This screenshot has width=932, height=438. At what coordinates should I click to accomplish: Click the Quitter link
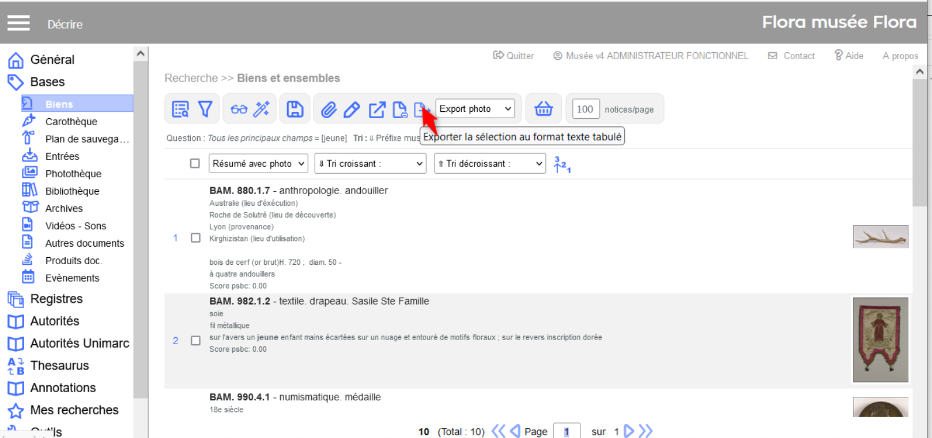pyautogui.click(x=514, y=56)
